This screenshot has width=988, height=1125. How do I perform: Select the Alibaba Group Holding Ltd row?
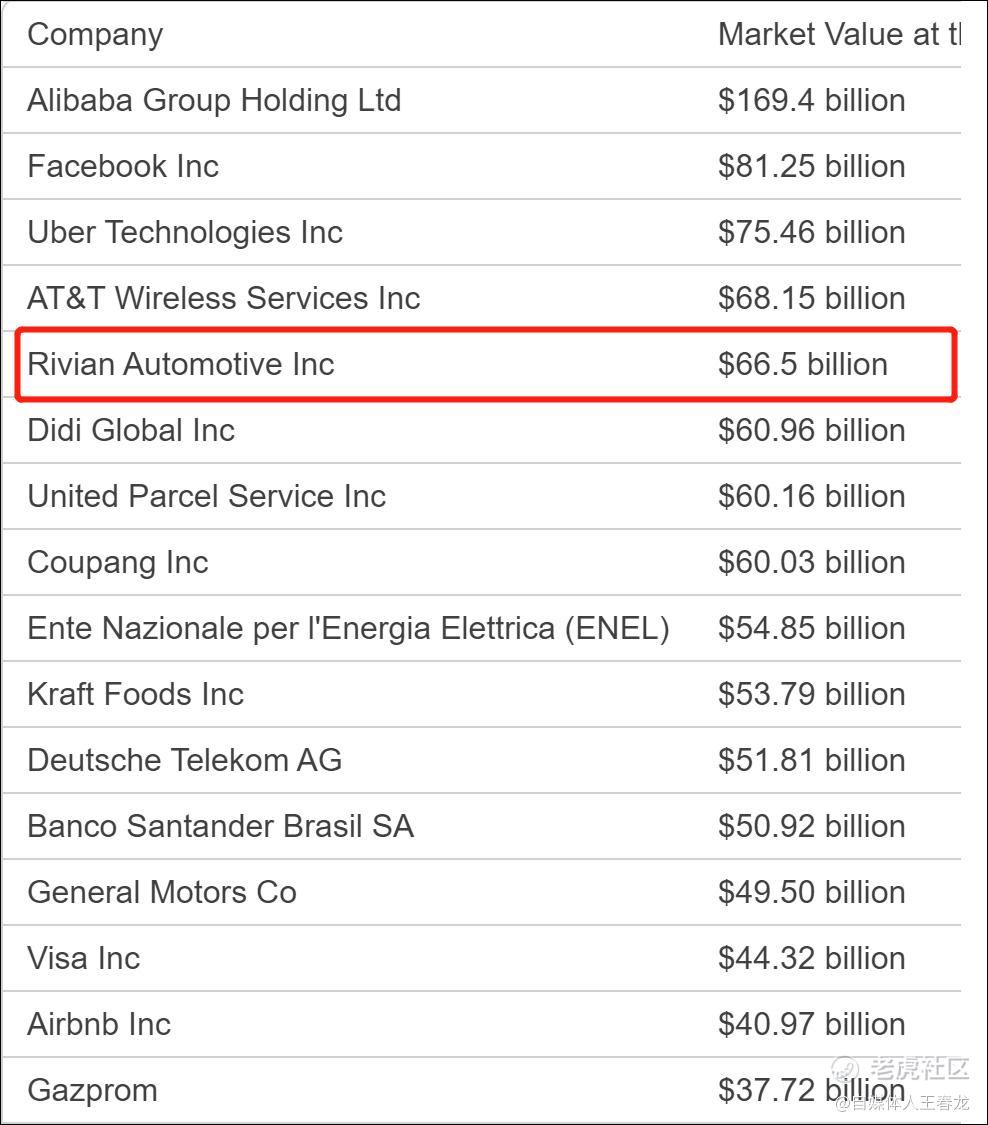click(481, 100)
